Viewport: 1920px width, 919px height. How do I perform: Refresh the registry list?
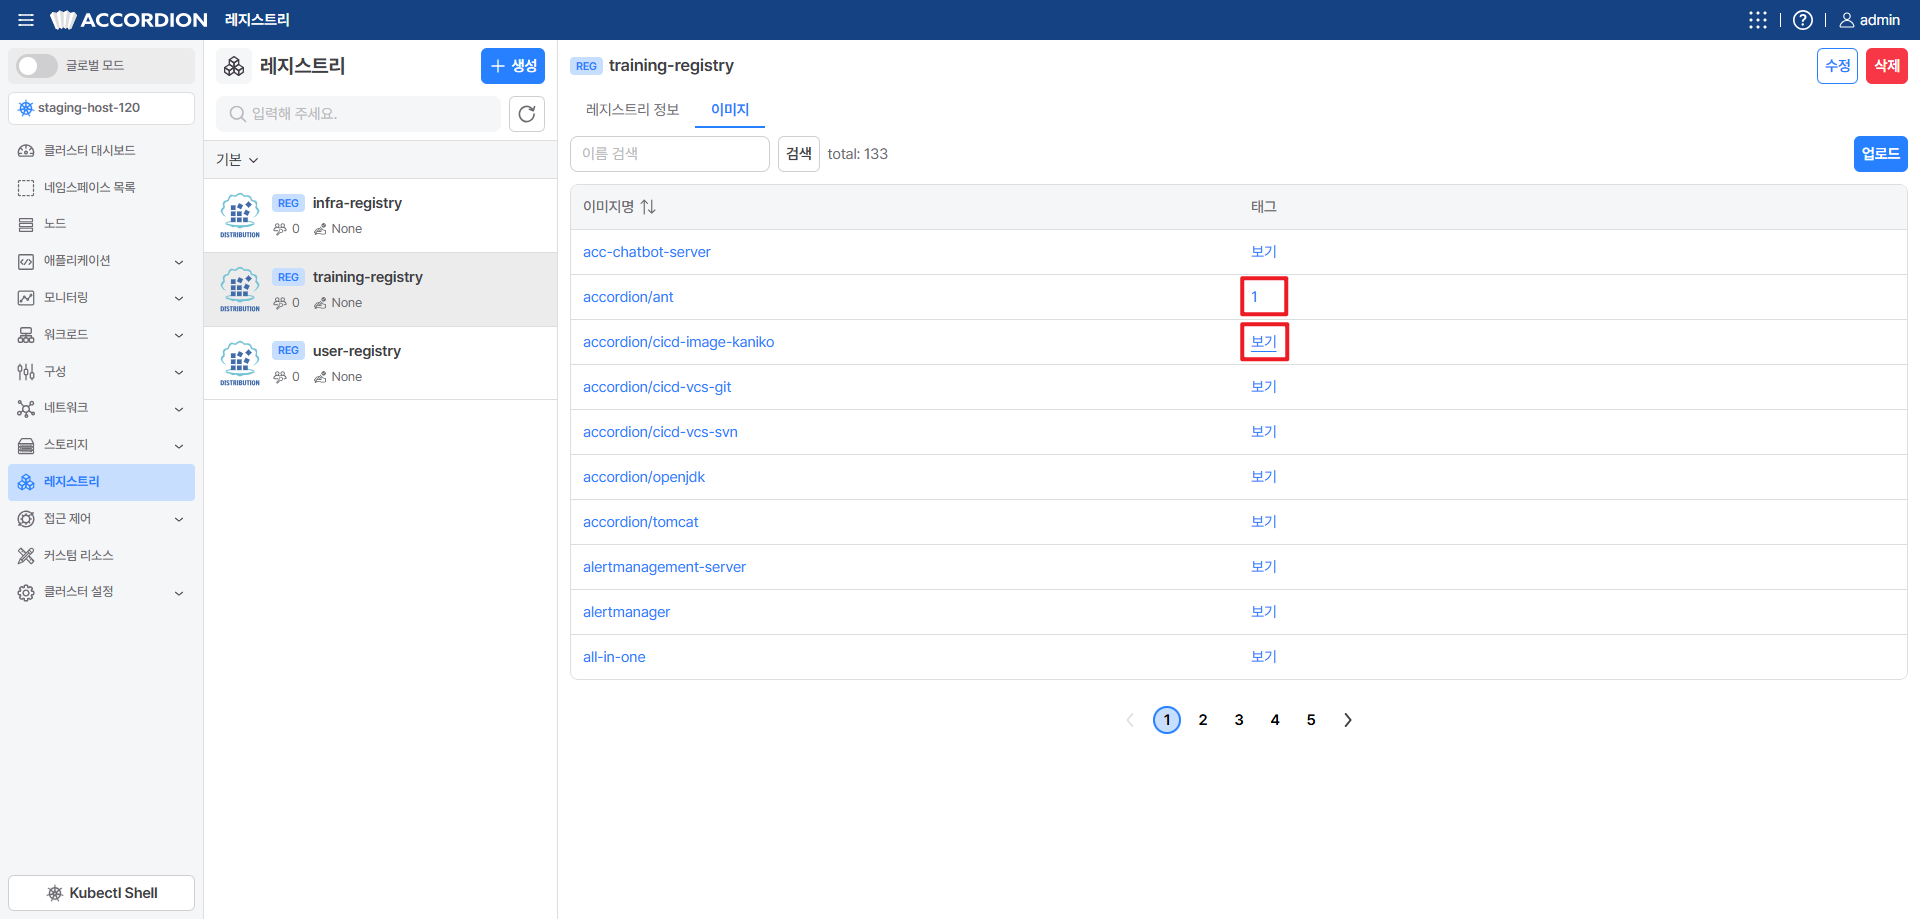527,114
